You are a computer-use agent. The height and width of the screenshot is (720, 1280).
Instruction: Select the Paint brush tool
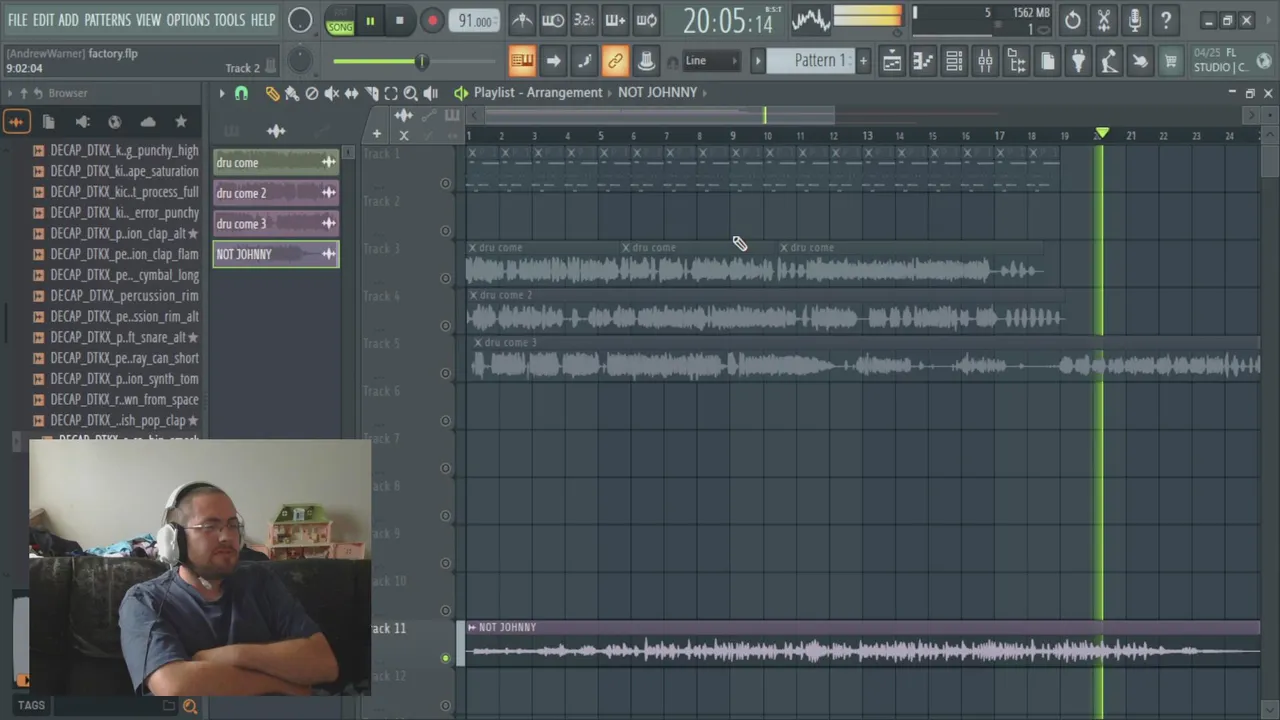[x=292, y=93]
